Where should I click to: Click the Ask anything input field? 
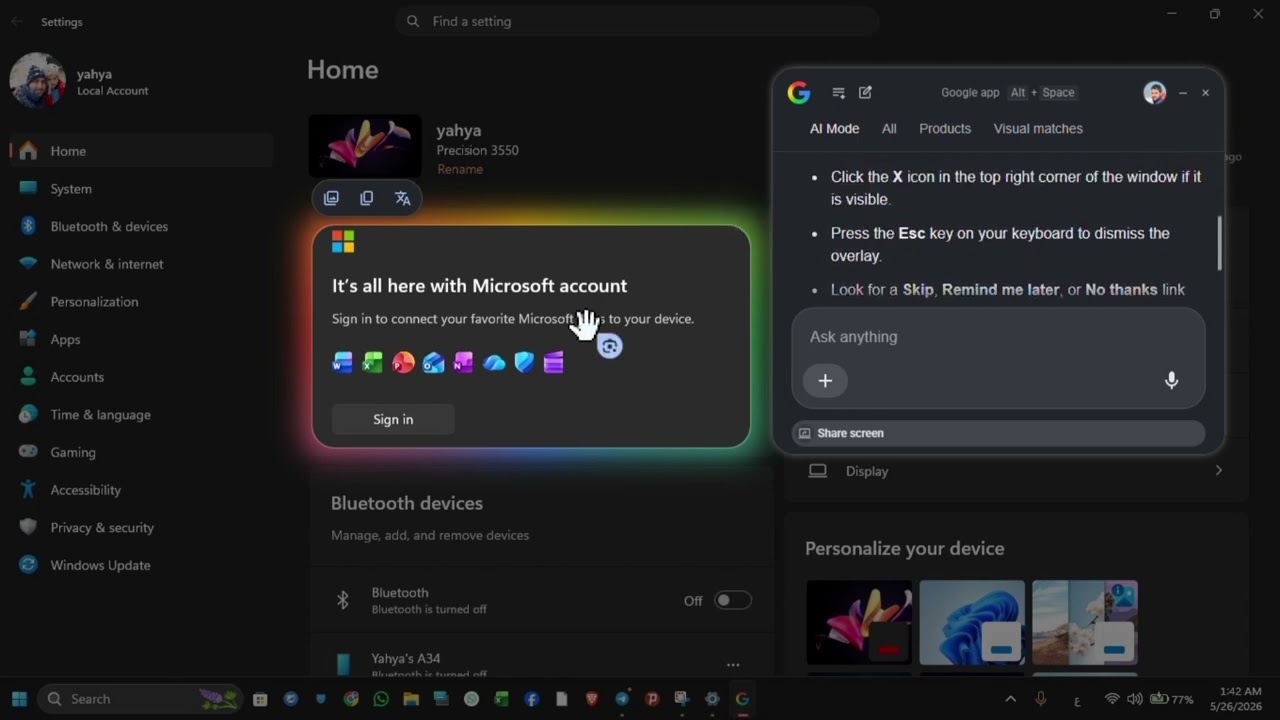click(x=998, y=337)
